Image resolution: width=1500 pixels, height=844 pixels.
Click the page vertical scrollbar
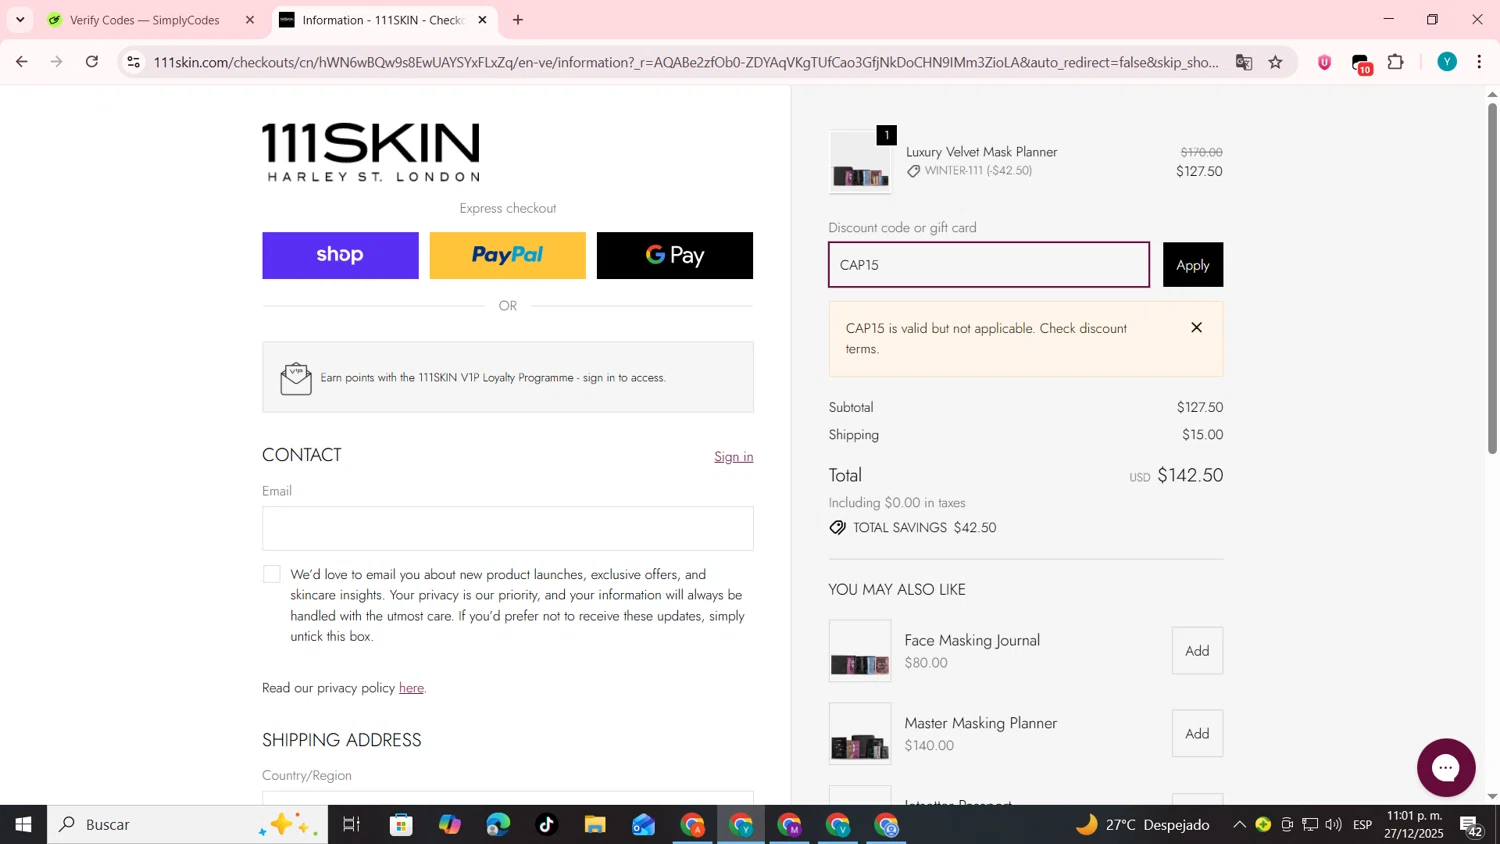1492,278
